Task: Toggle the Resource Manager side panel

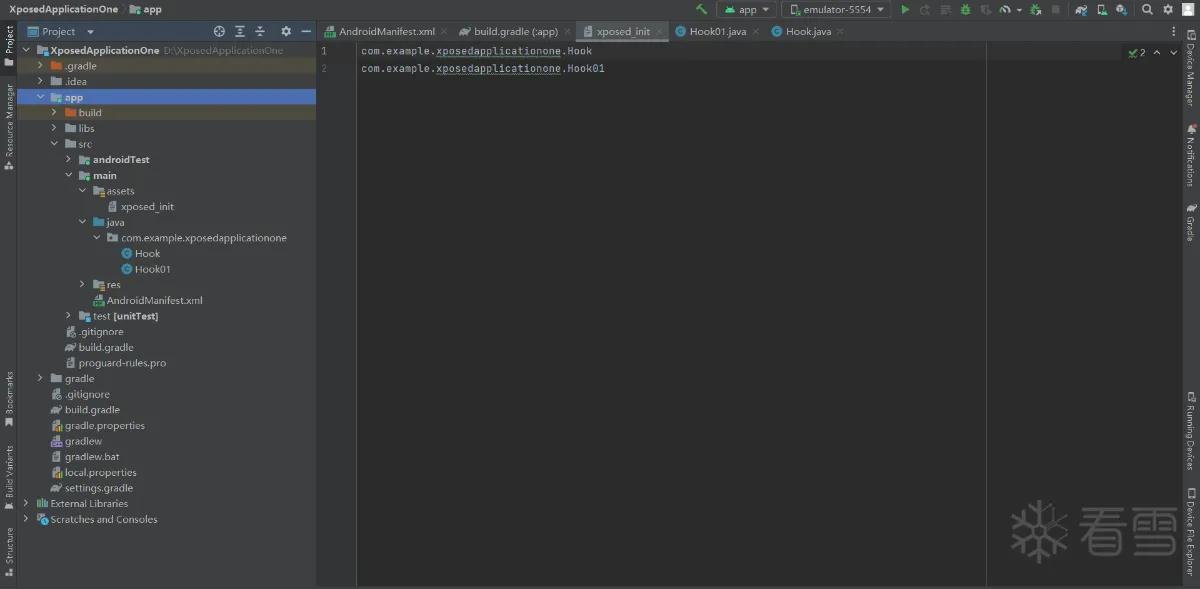Action: (x=9, y=125)
